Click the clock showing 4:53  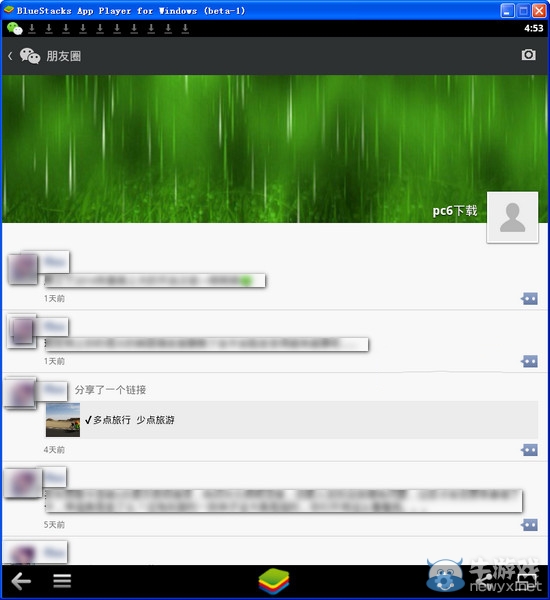coord(534,28)
